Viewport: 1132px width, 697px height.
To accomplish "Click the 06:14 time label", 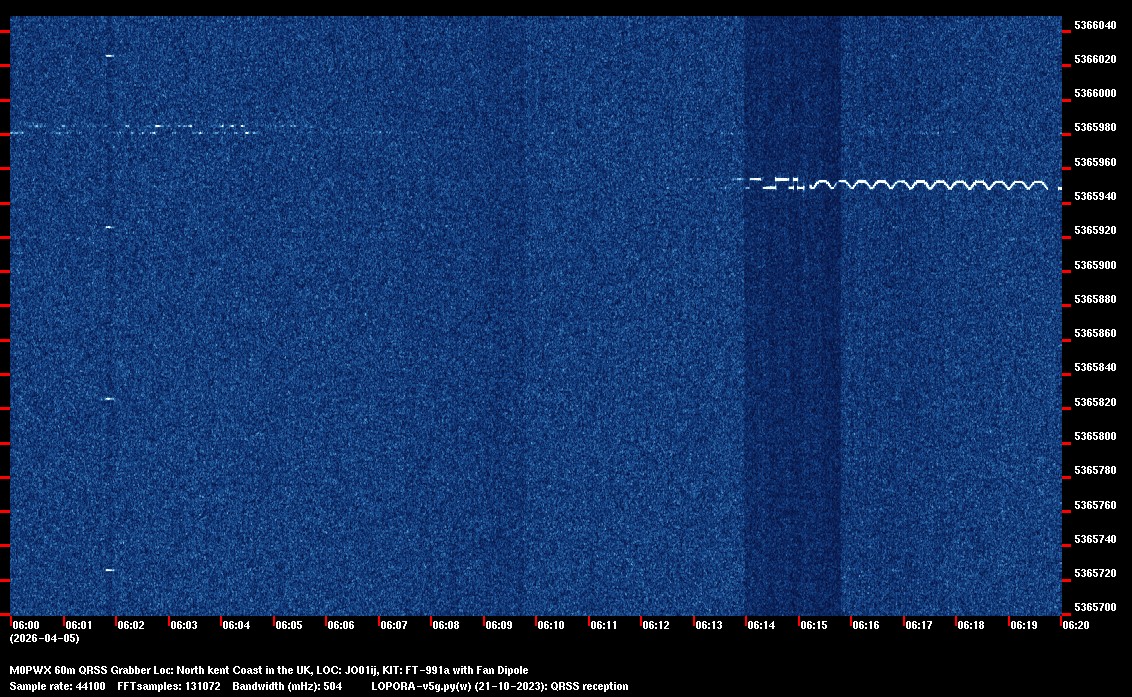I will 761,625.
